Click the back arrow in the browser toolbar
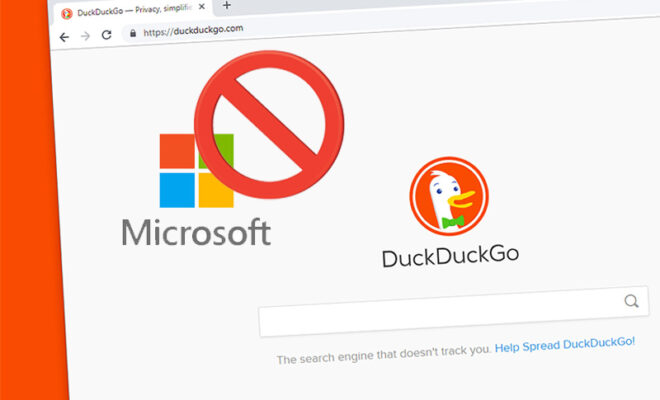The height and width of the screenshot is (400, 660). click(64, 37)
